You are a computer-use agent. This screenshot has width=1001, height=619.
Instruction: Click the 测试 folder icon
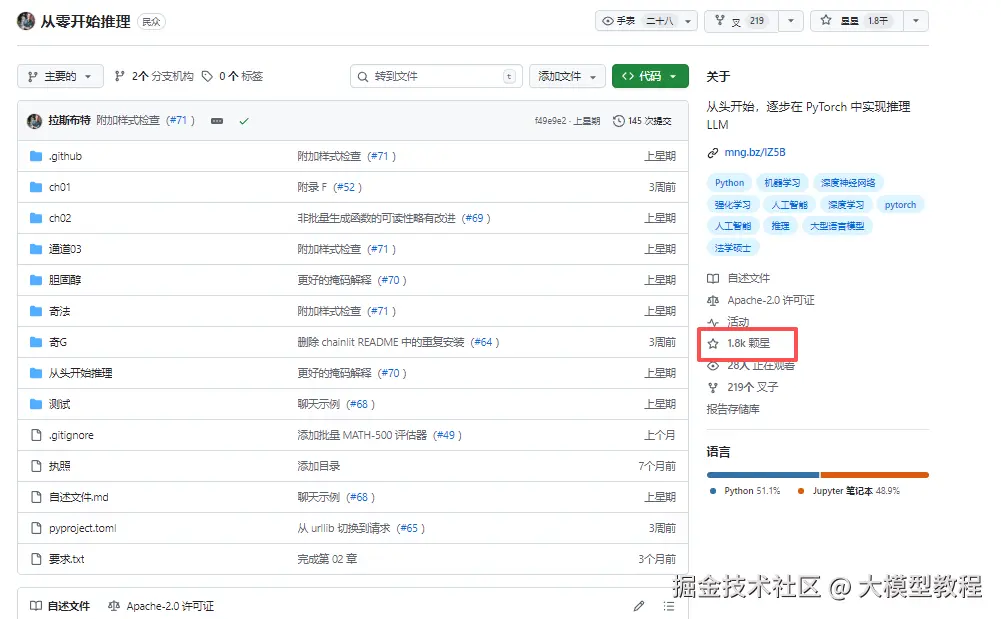point(36,404)
